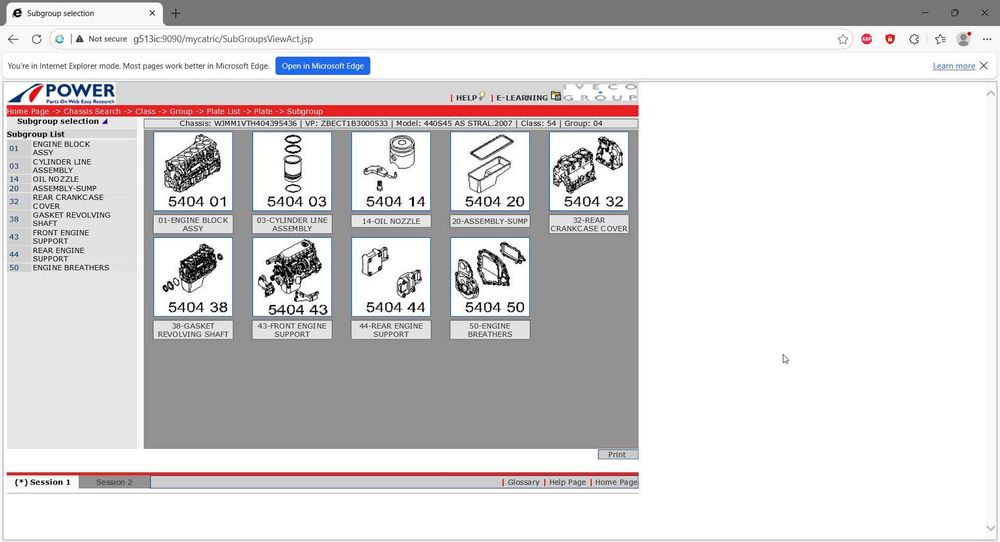Click the 03-CYLINDER LINE ASSEMBLY caption button
This screenshot has width=1000, height=542.
(292, 224)
